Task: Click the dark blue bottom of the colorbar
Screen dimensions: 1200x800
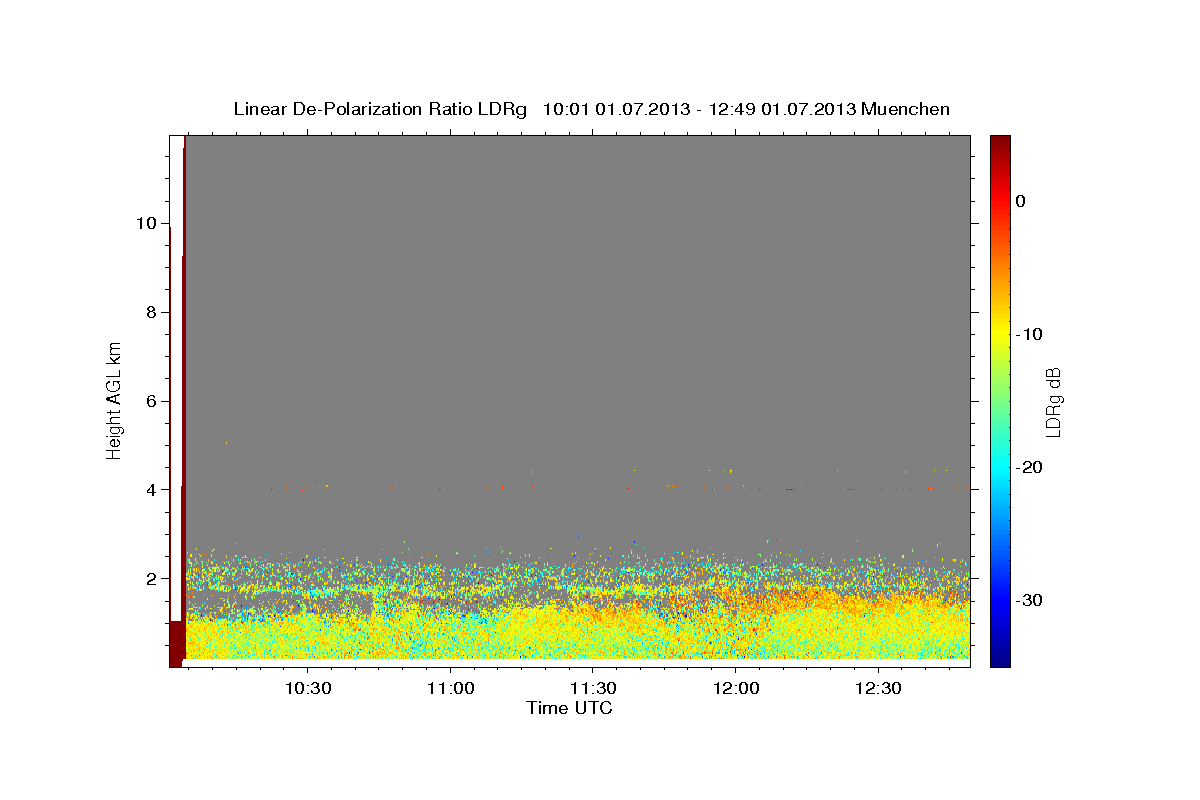Action: [x=1000, y=657]
